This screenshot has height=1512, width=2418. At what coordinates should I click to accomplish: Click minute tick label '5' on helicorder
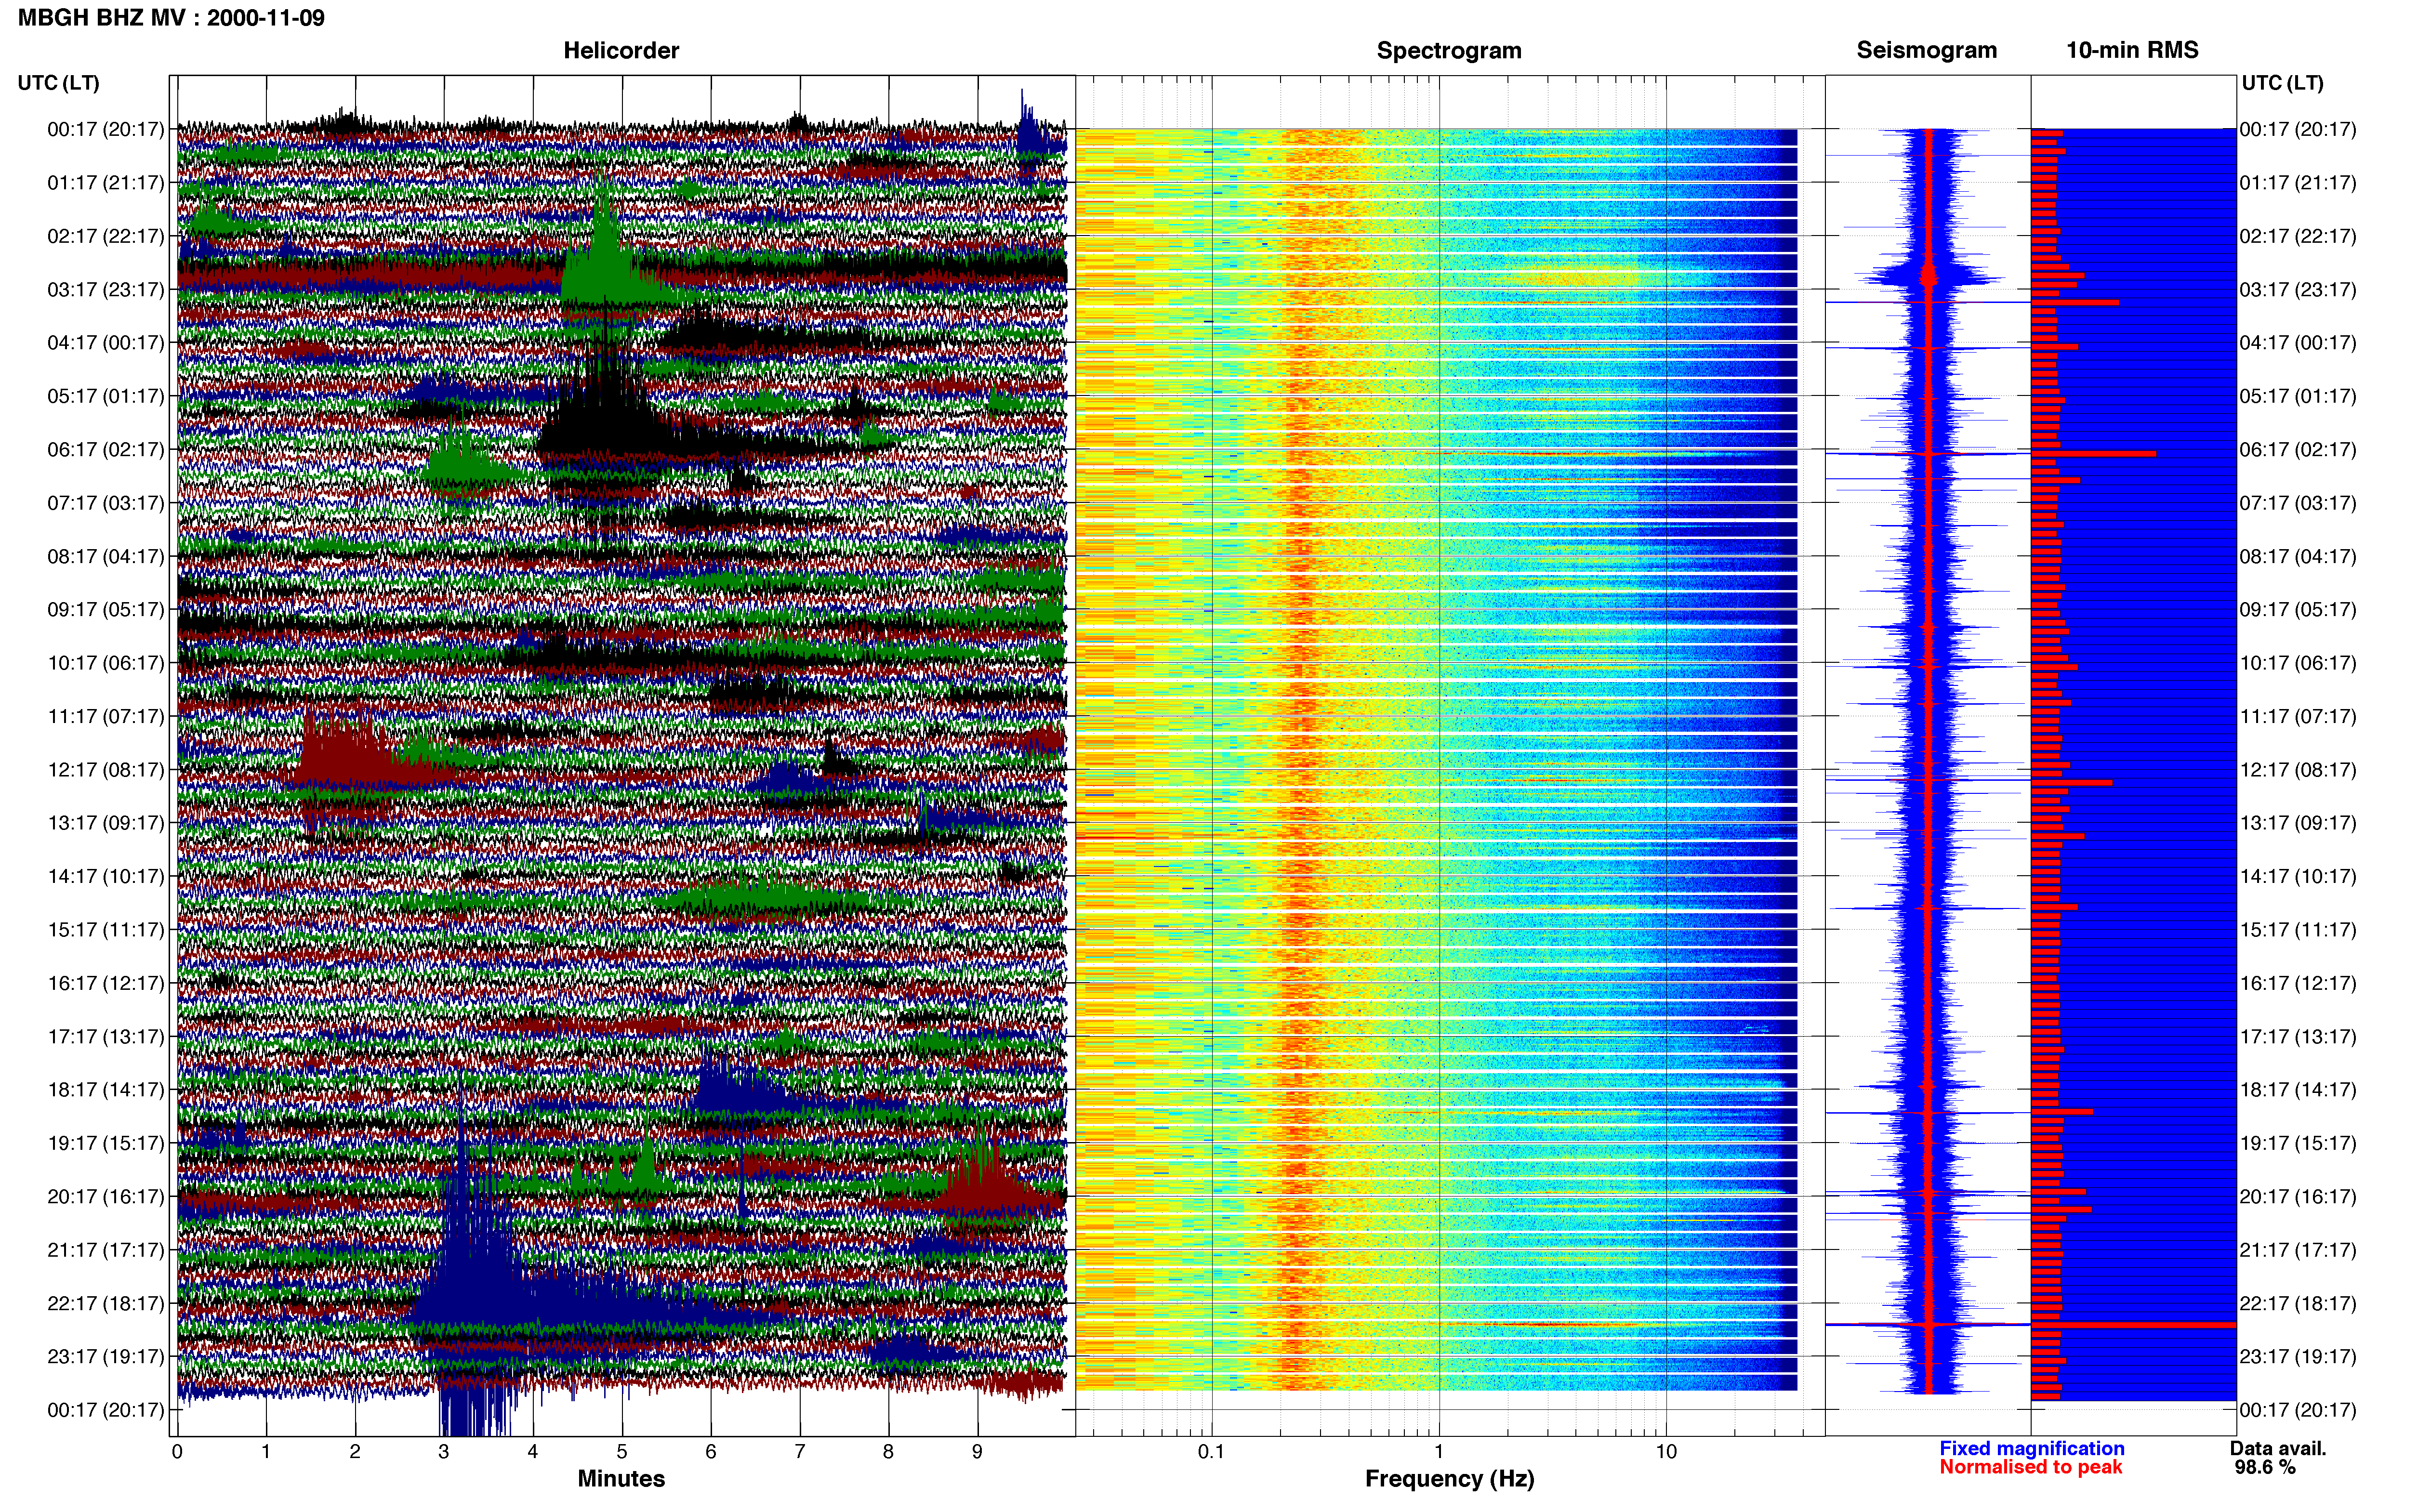pos(622,1452)
